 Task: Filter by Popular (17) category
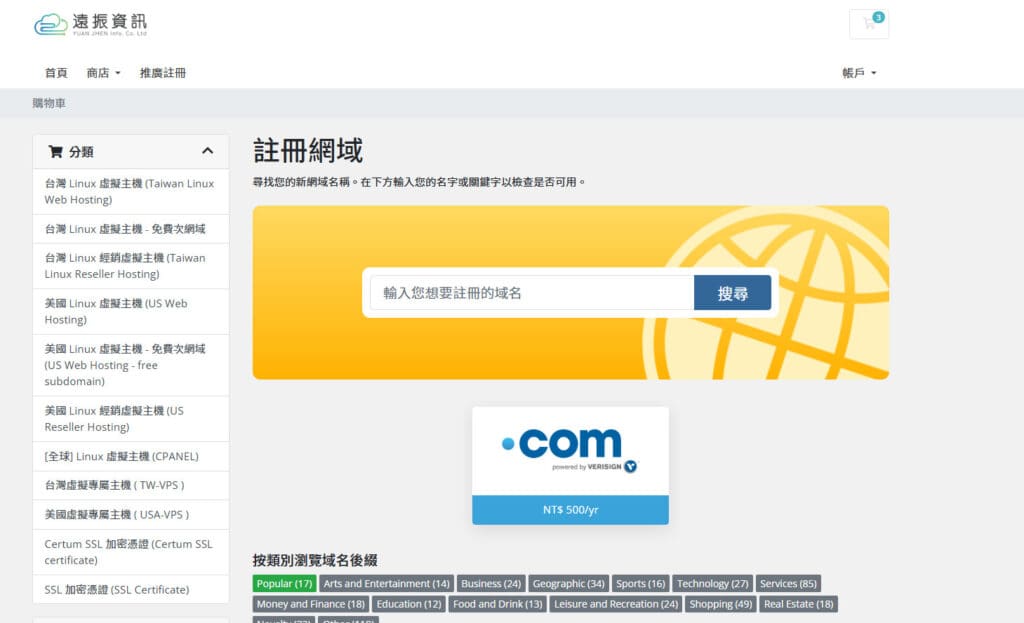[284, 583]
